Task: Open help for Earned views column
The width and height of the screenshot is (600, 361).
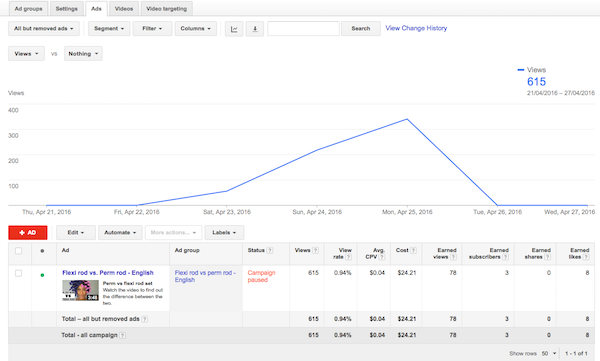Action: point(453,257)
